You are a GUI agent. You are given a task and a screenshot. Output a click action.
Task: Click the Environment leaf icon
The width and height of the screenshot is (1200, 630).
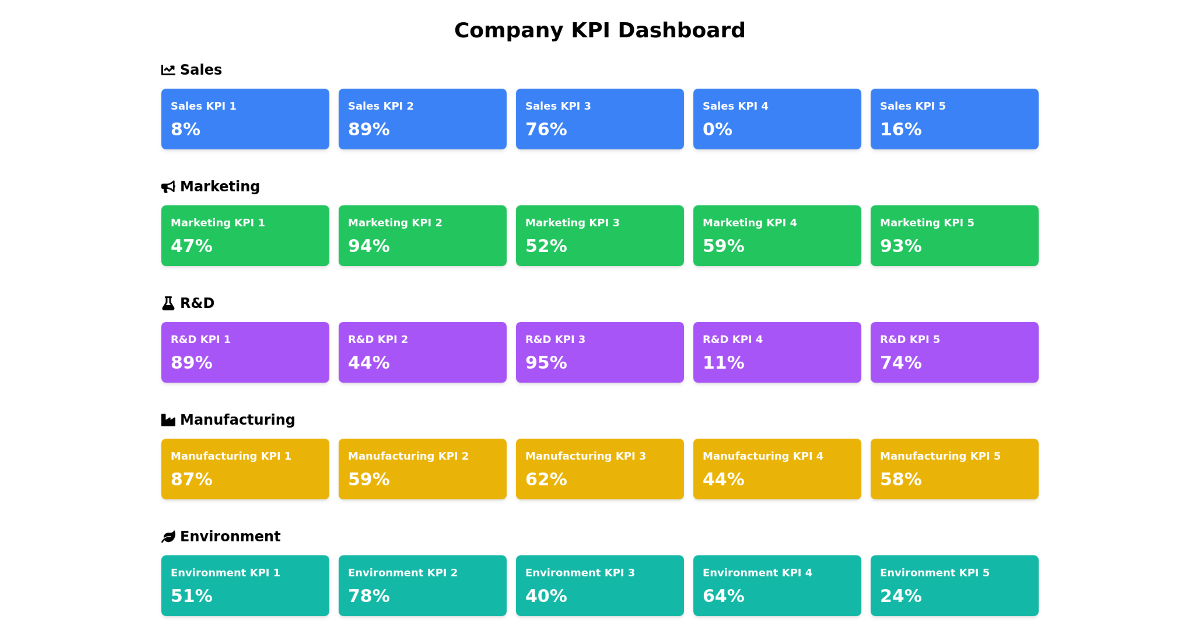coord(168,537)
